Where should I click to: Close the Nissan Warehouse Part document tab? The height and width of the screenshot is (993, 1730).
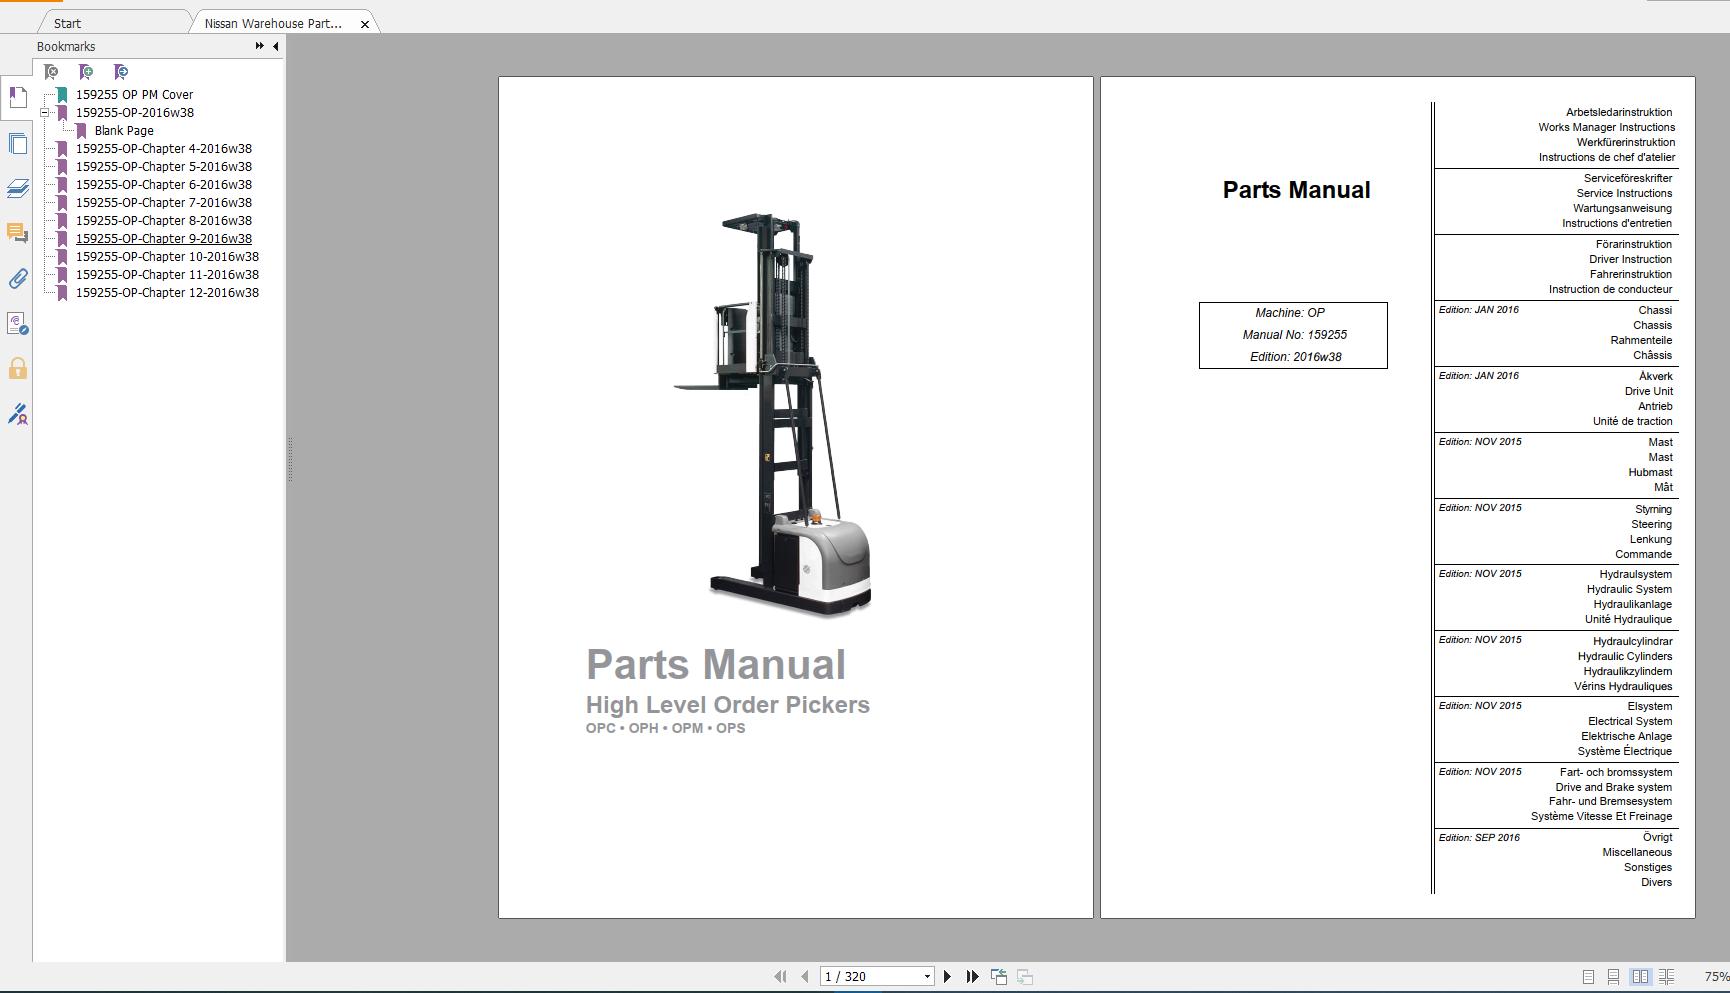click(x=365, y=24)
